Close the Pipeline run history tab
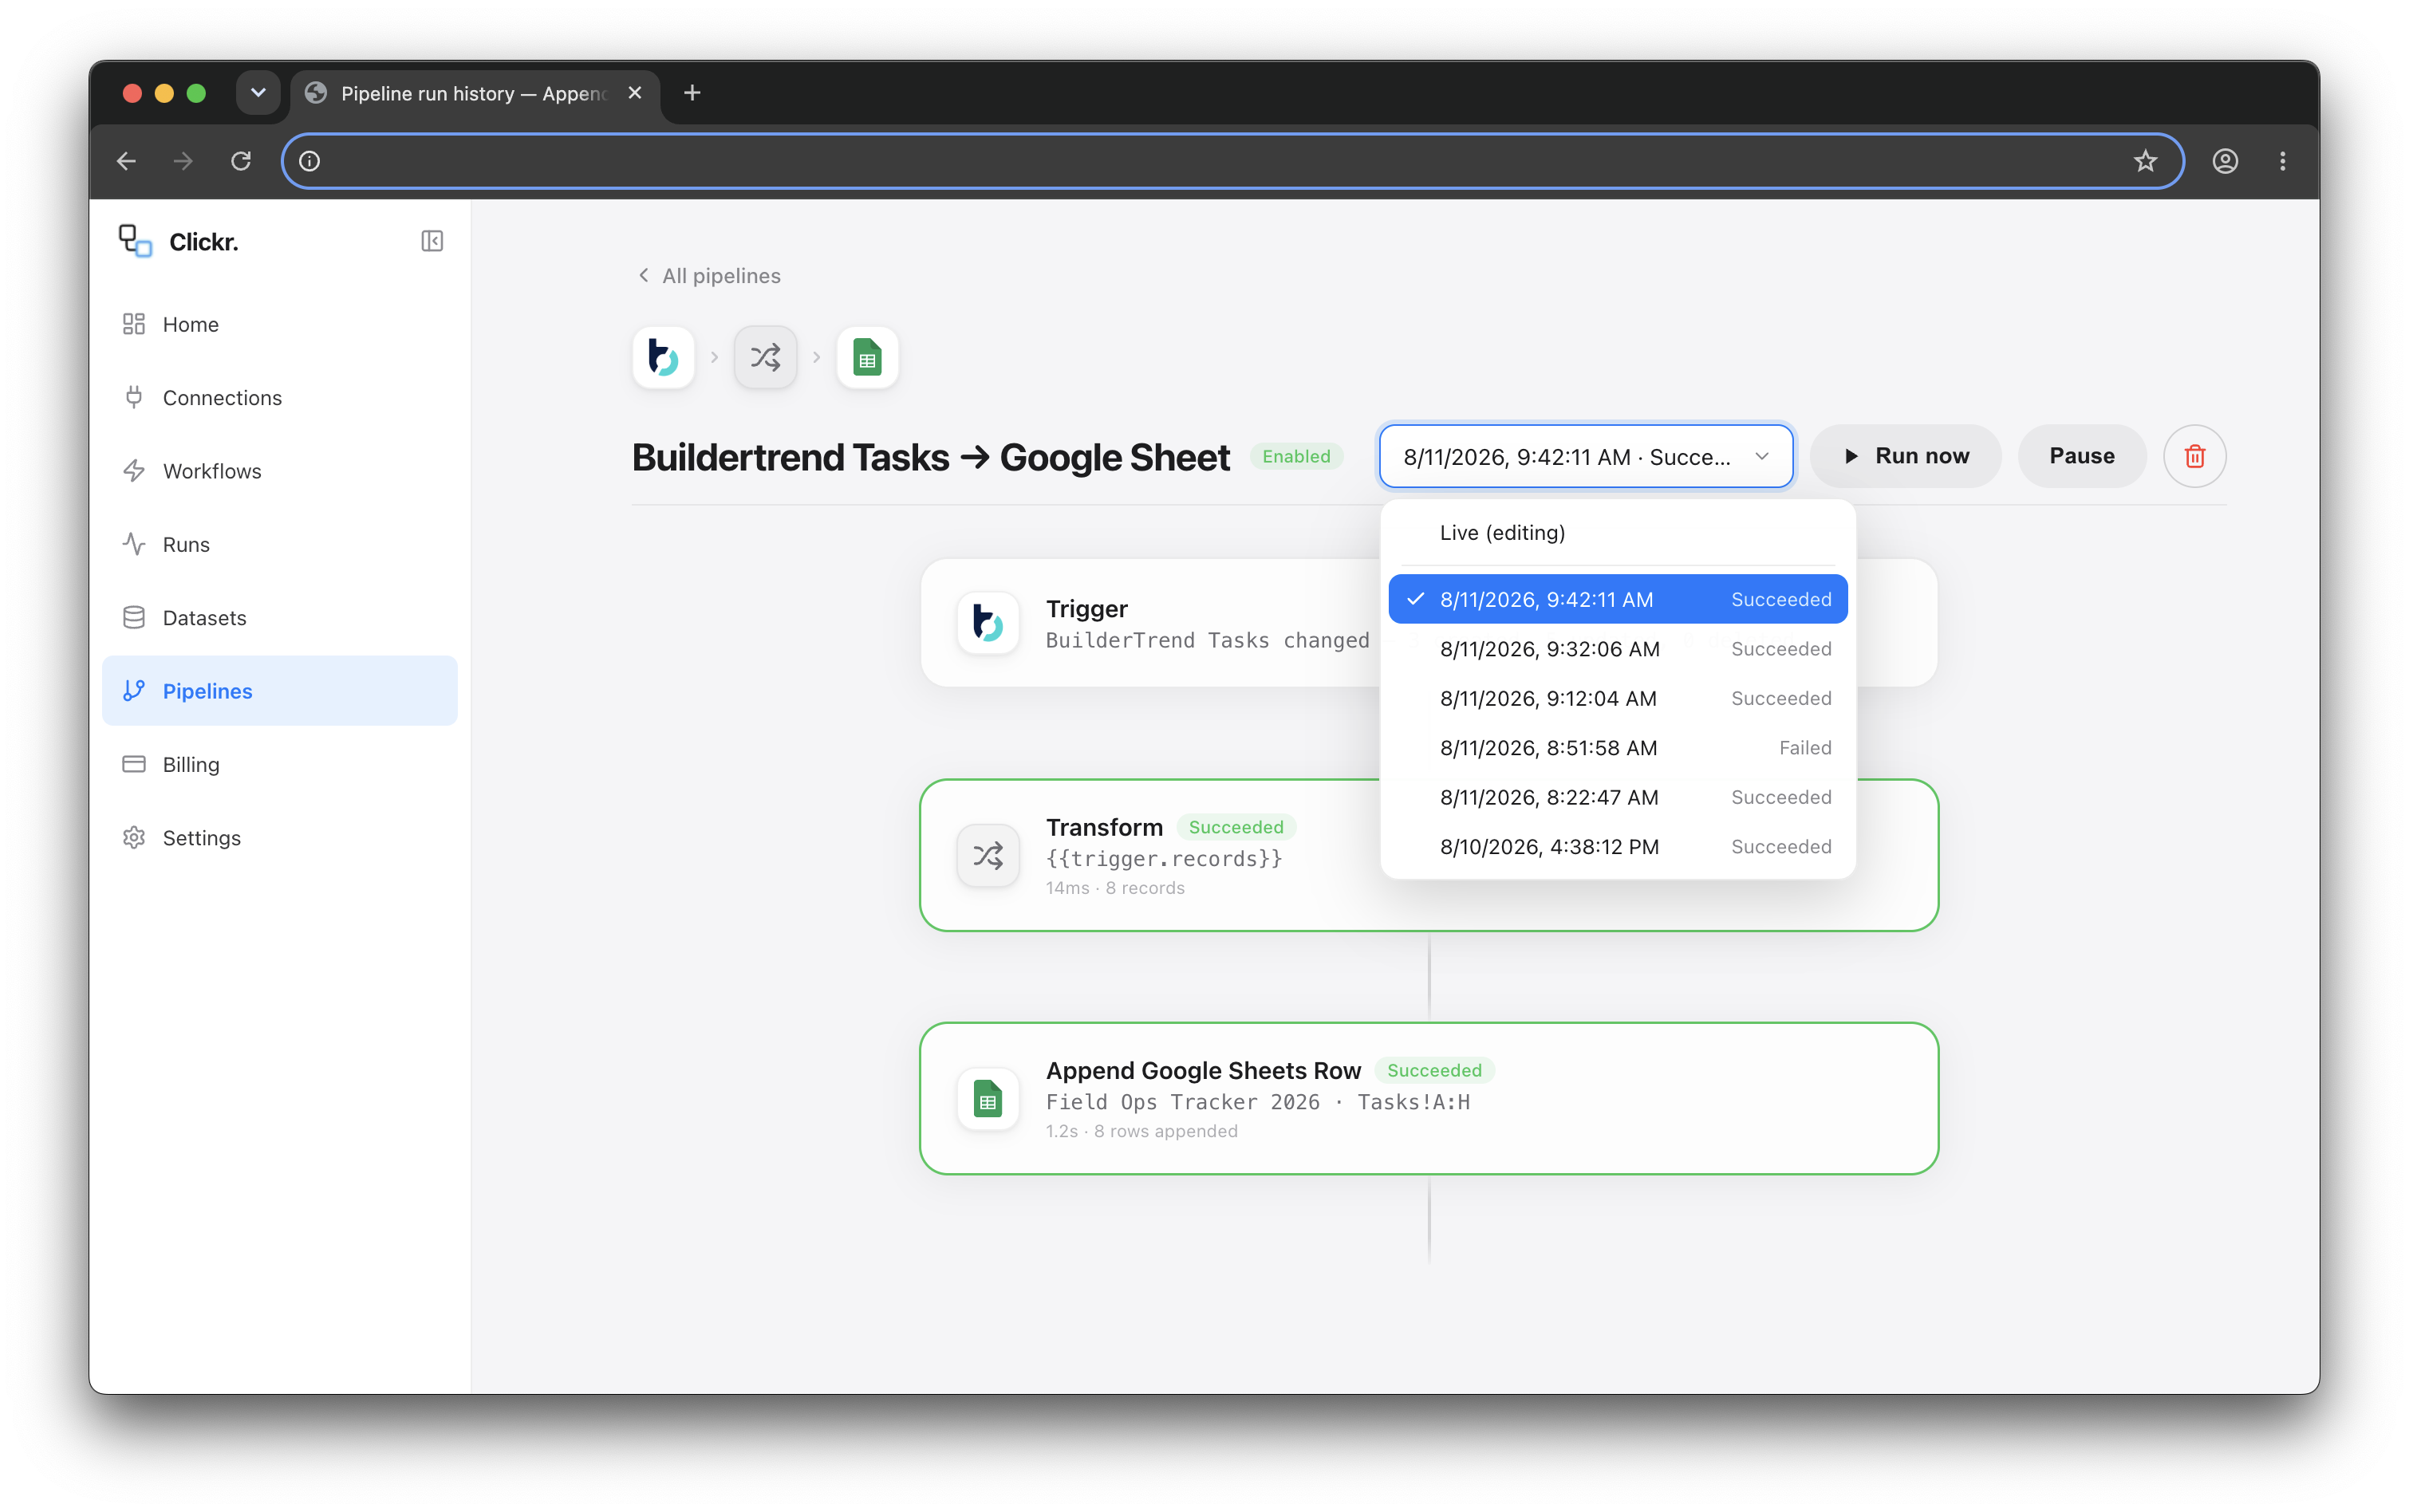The width and height of the screenshot is (2409, 1512). click(x=635, y=93)
